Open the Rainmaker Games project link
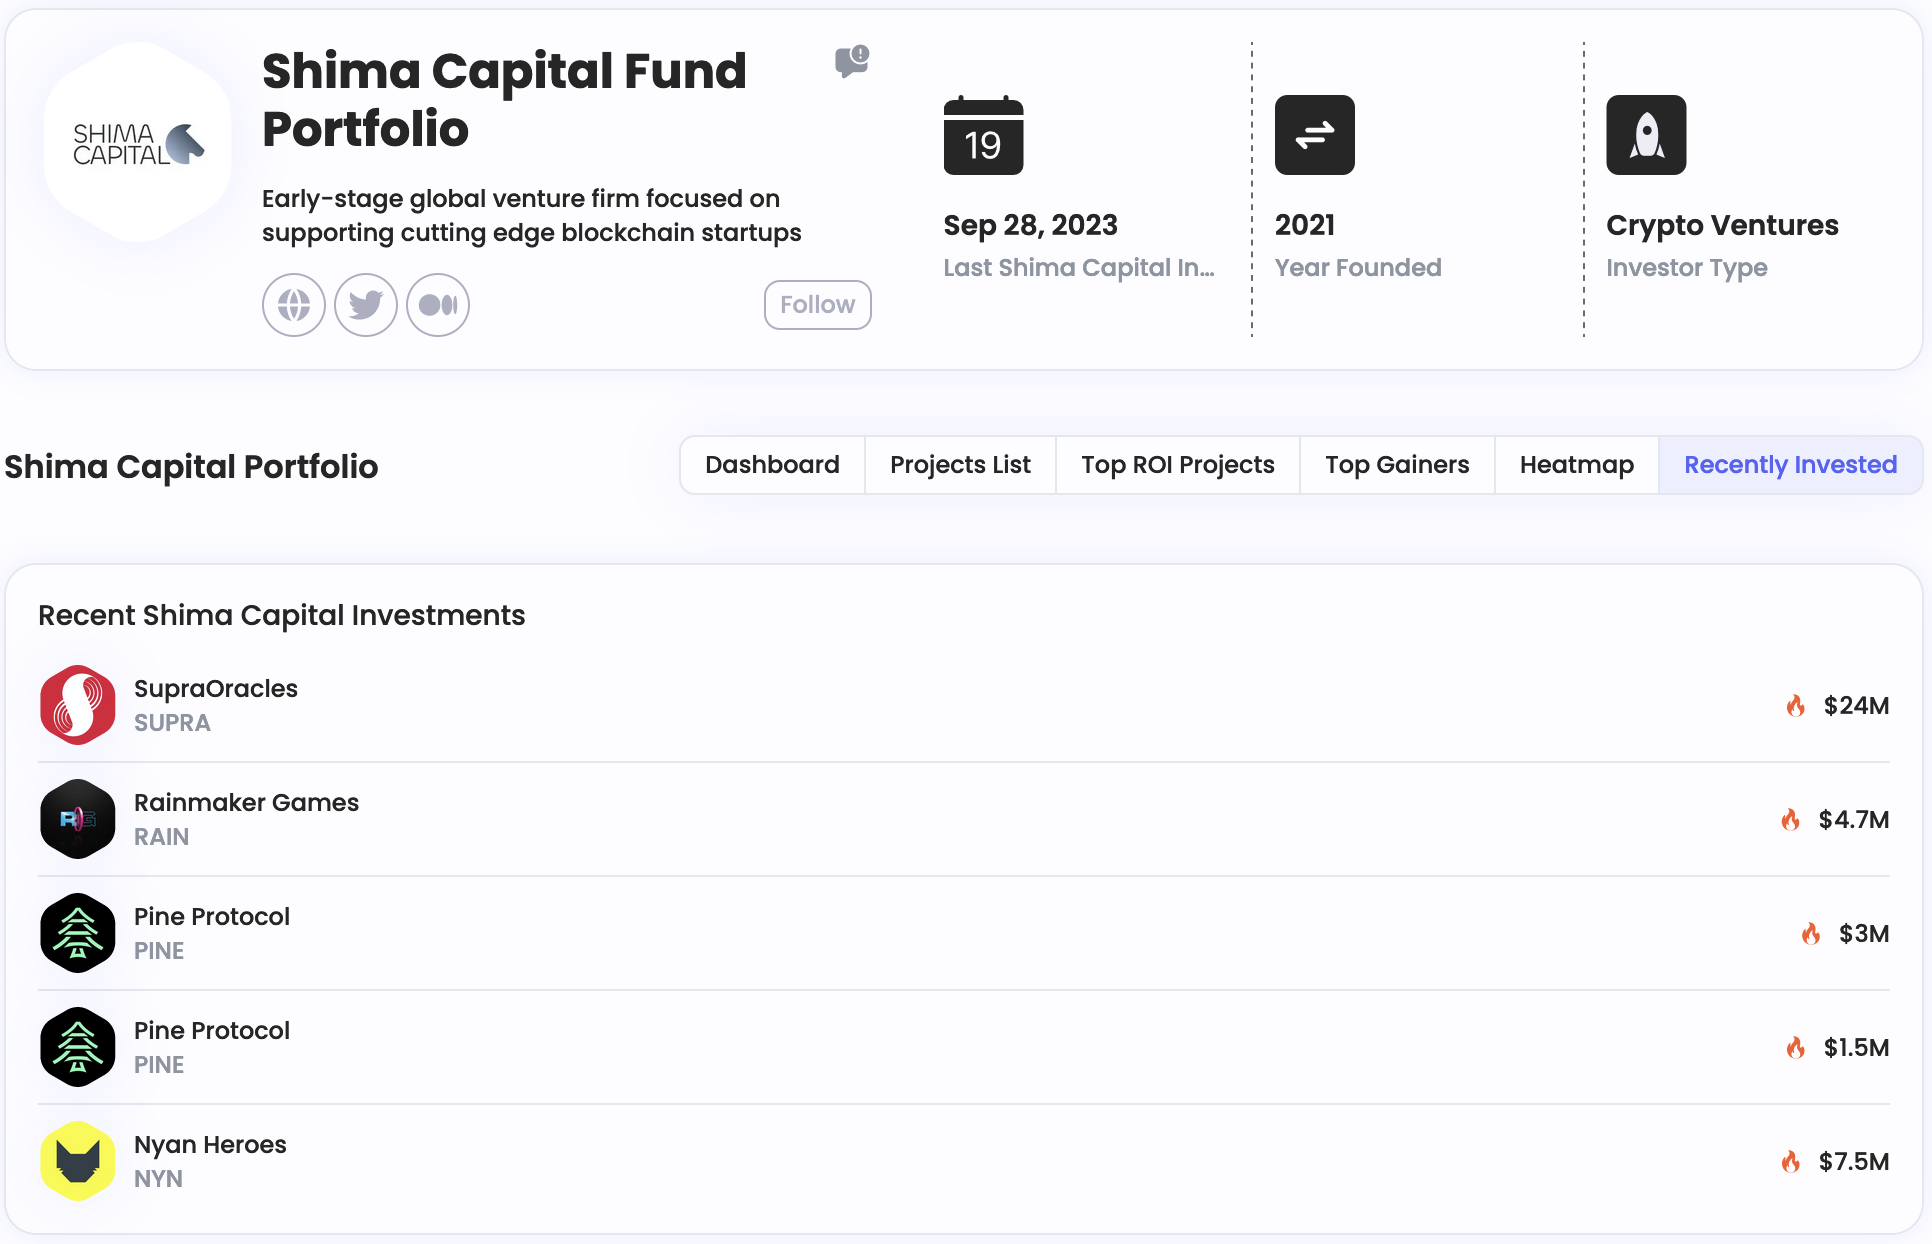The image size is (1932, 1244). pos(246,803)
